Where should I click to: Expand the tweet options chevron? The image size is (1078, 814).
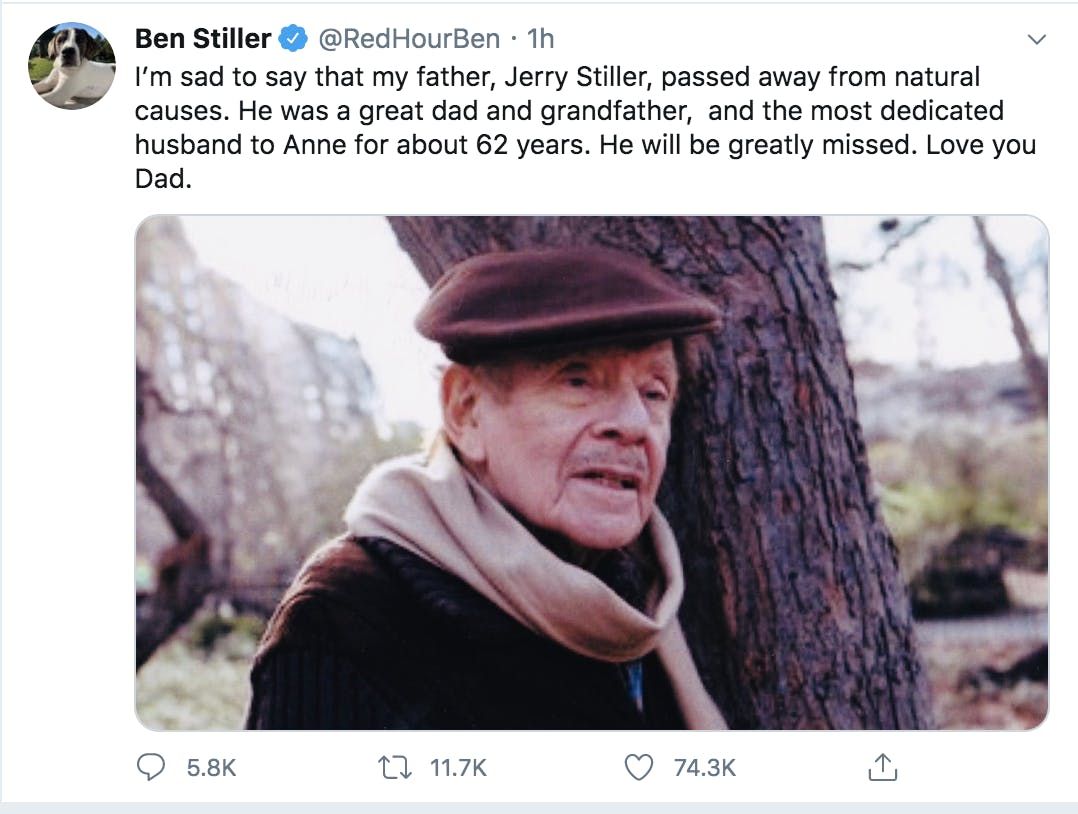click(x=1037, y=40)
